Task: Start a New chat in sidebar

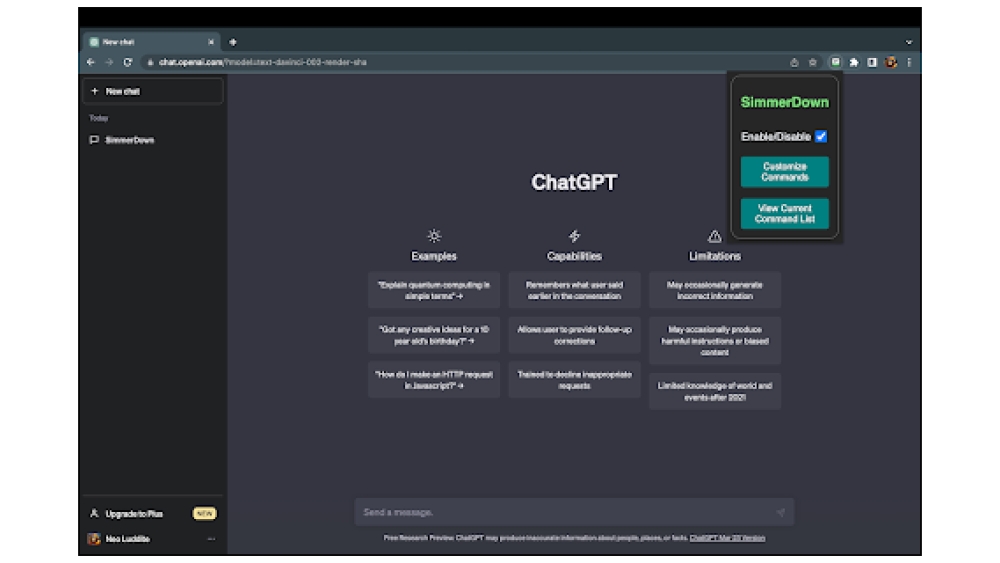Action: [x=153, y=91]
